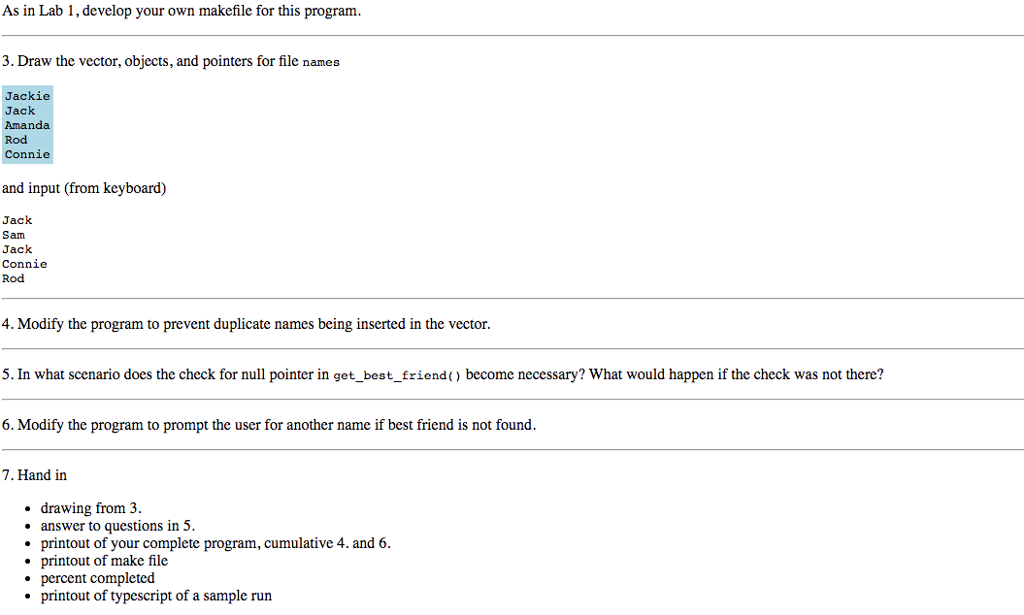The image size is (1024, 615).
Task: Click bullet 'answer to questions in 5.'
Action: [118, 526]
